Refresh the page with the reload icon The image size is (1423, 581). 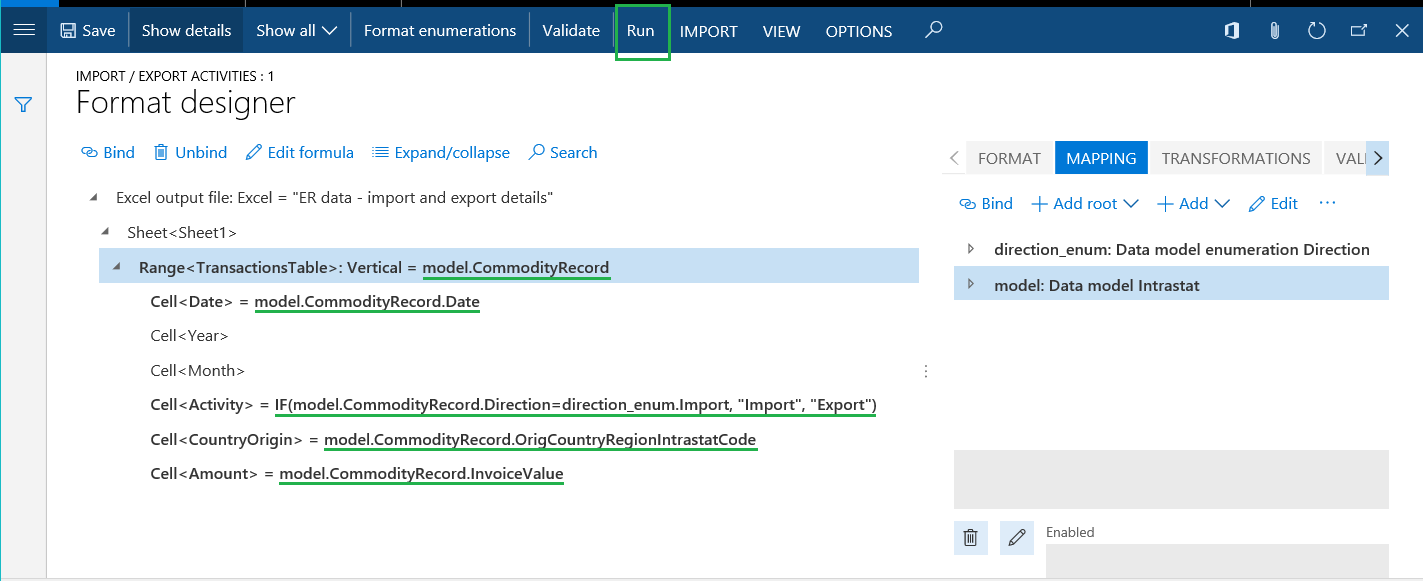pyautogui.click(x=1317, y=31)
